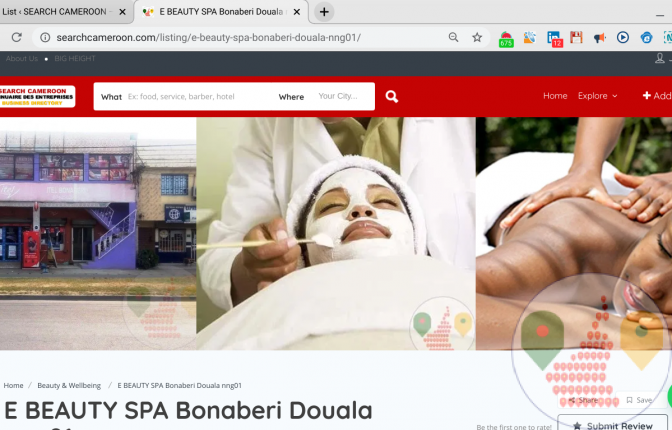Close the List SEARCH CAMEROON tab
Screen dimensions: 672x430
(122, 12)
